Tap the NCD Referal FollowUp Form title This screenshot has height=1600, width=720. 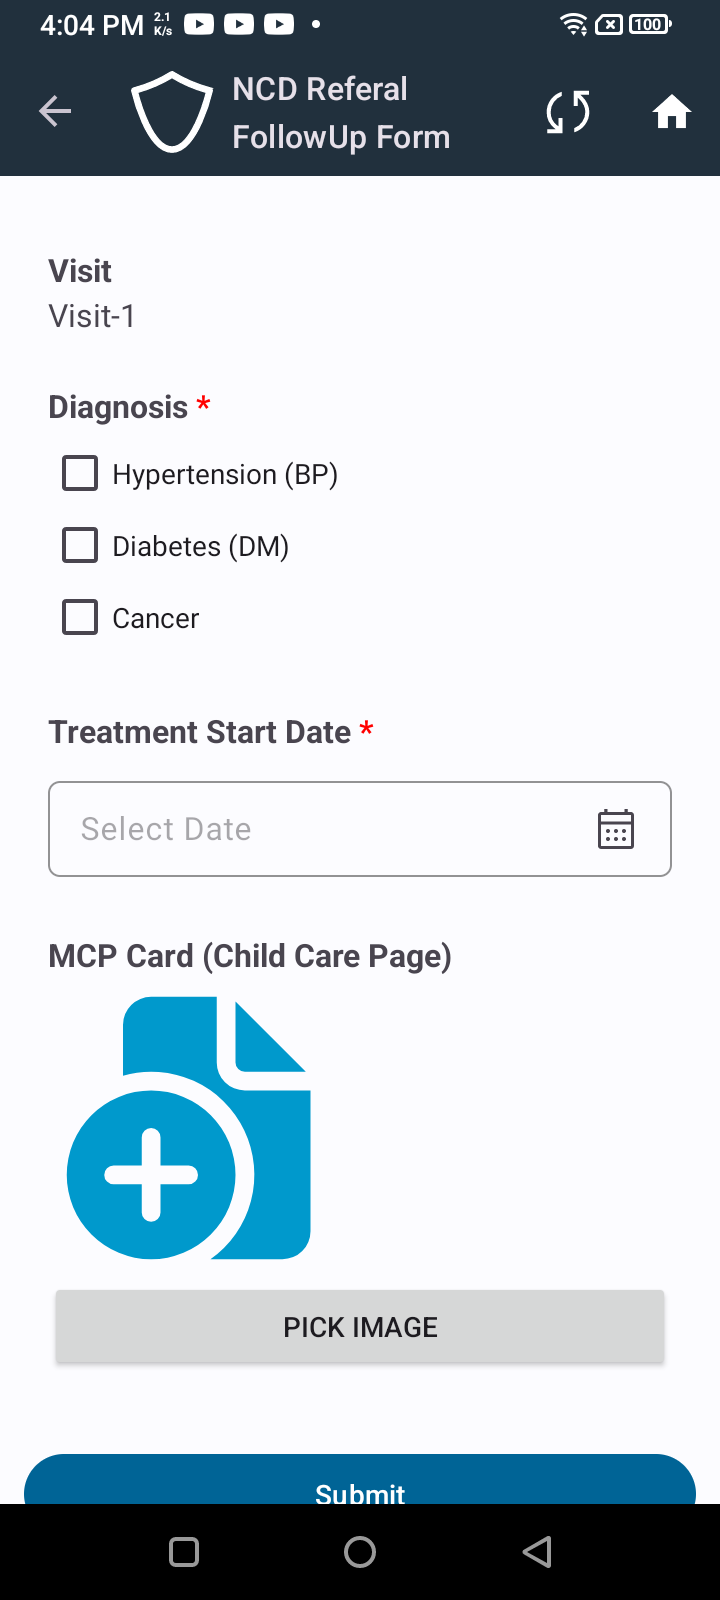coord(341,113)
